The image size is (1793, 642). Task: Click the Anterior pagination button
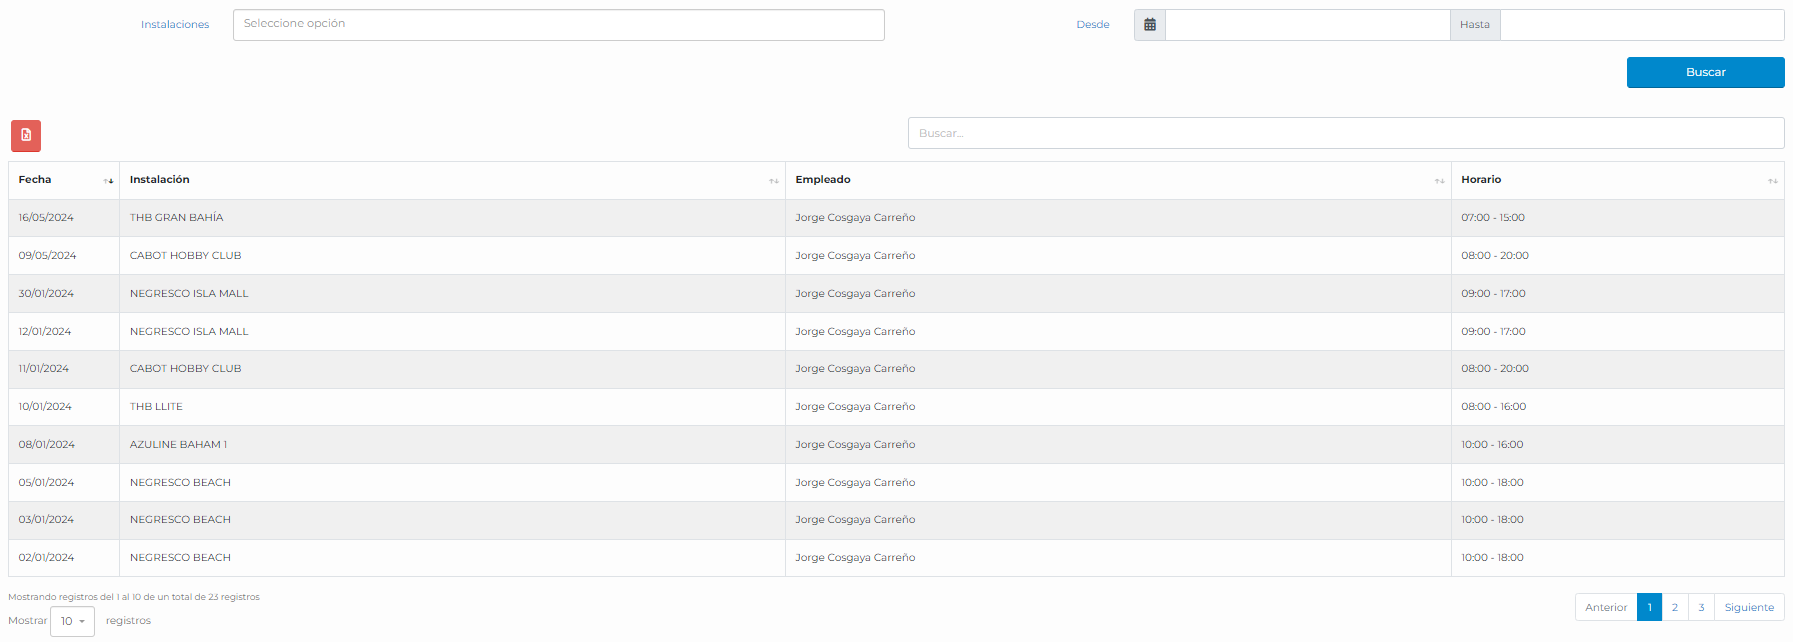coord(1606,607)
